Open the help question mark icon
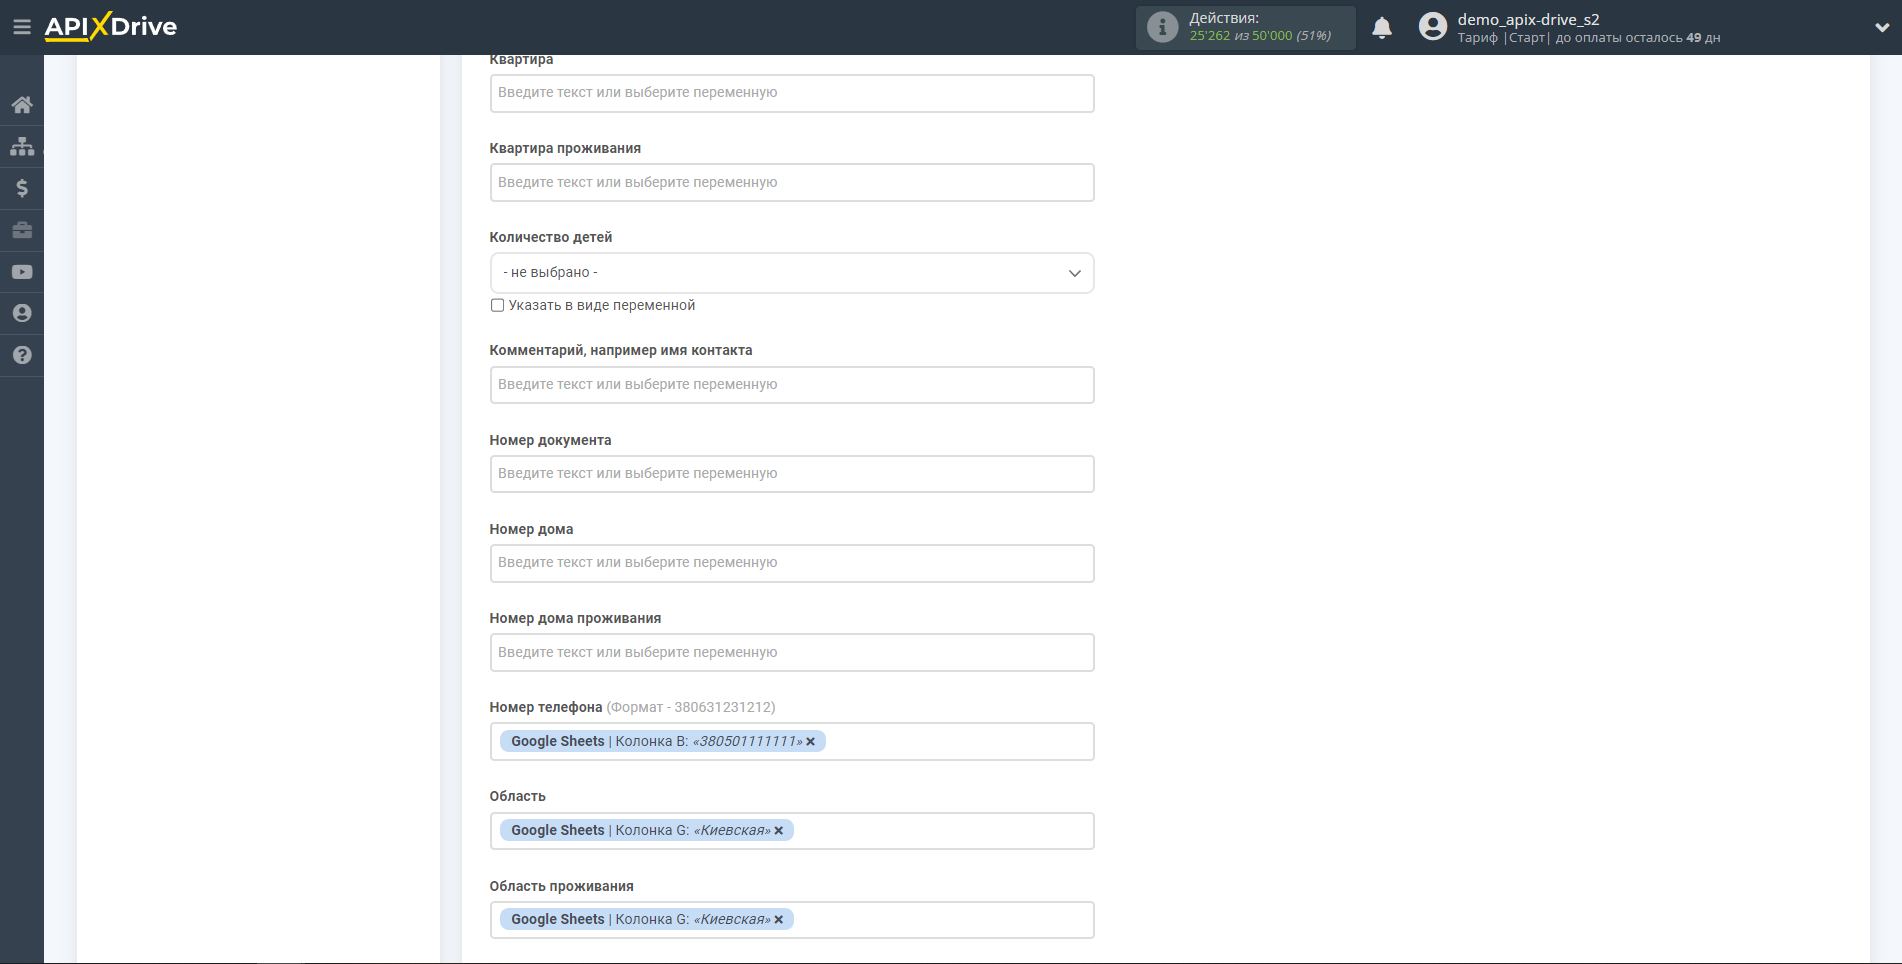Image resolution: width=1902 pixels, height=964 pixels. tap(22, 355)
